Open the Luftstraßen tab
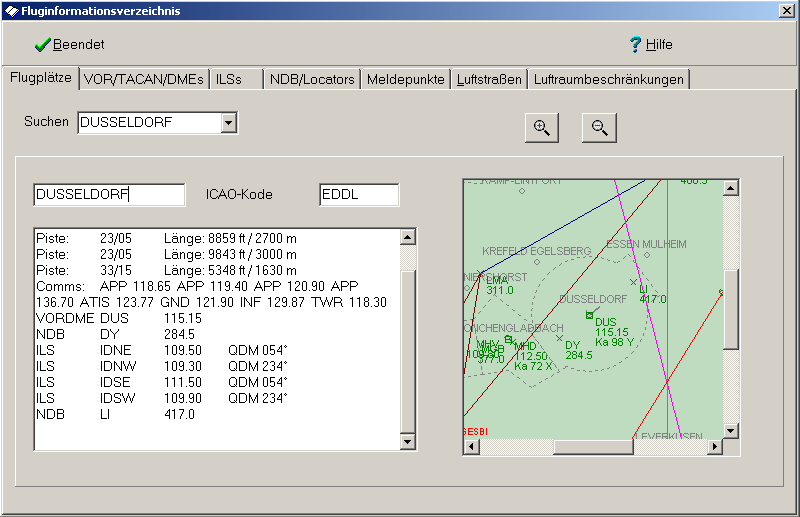 click(489, 80)
